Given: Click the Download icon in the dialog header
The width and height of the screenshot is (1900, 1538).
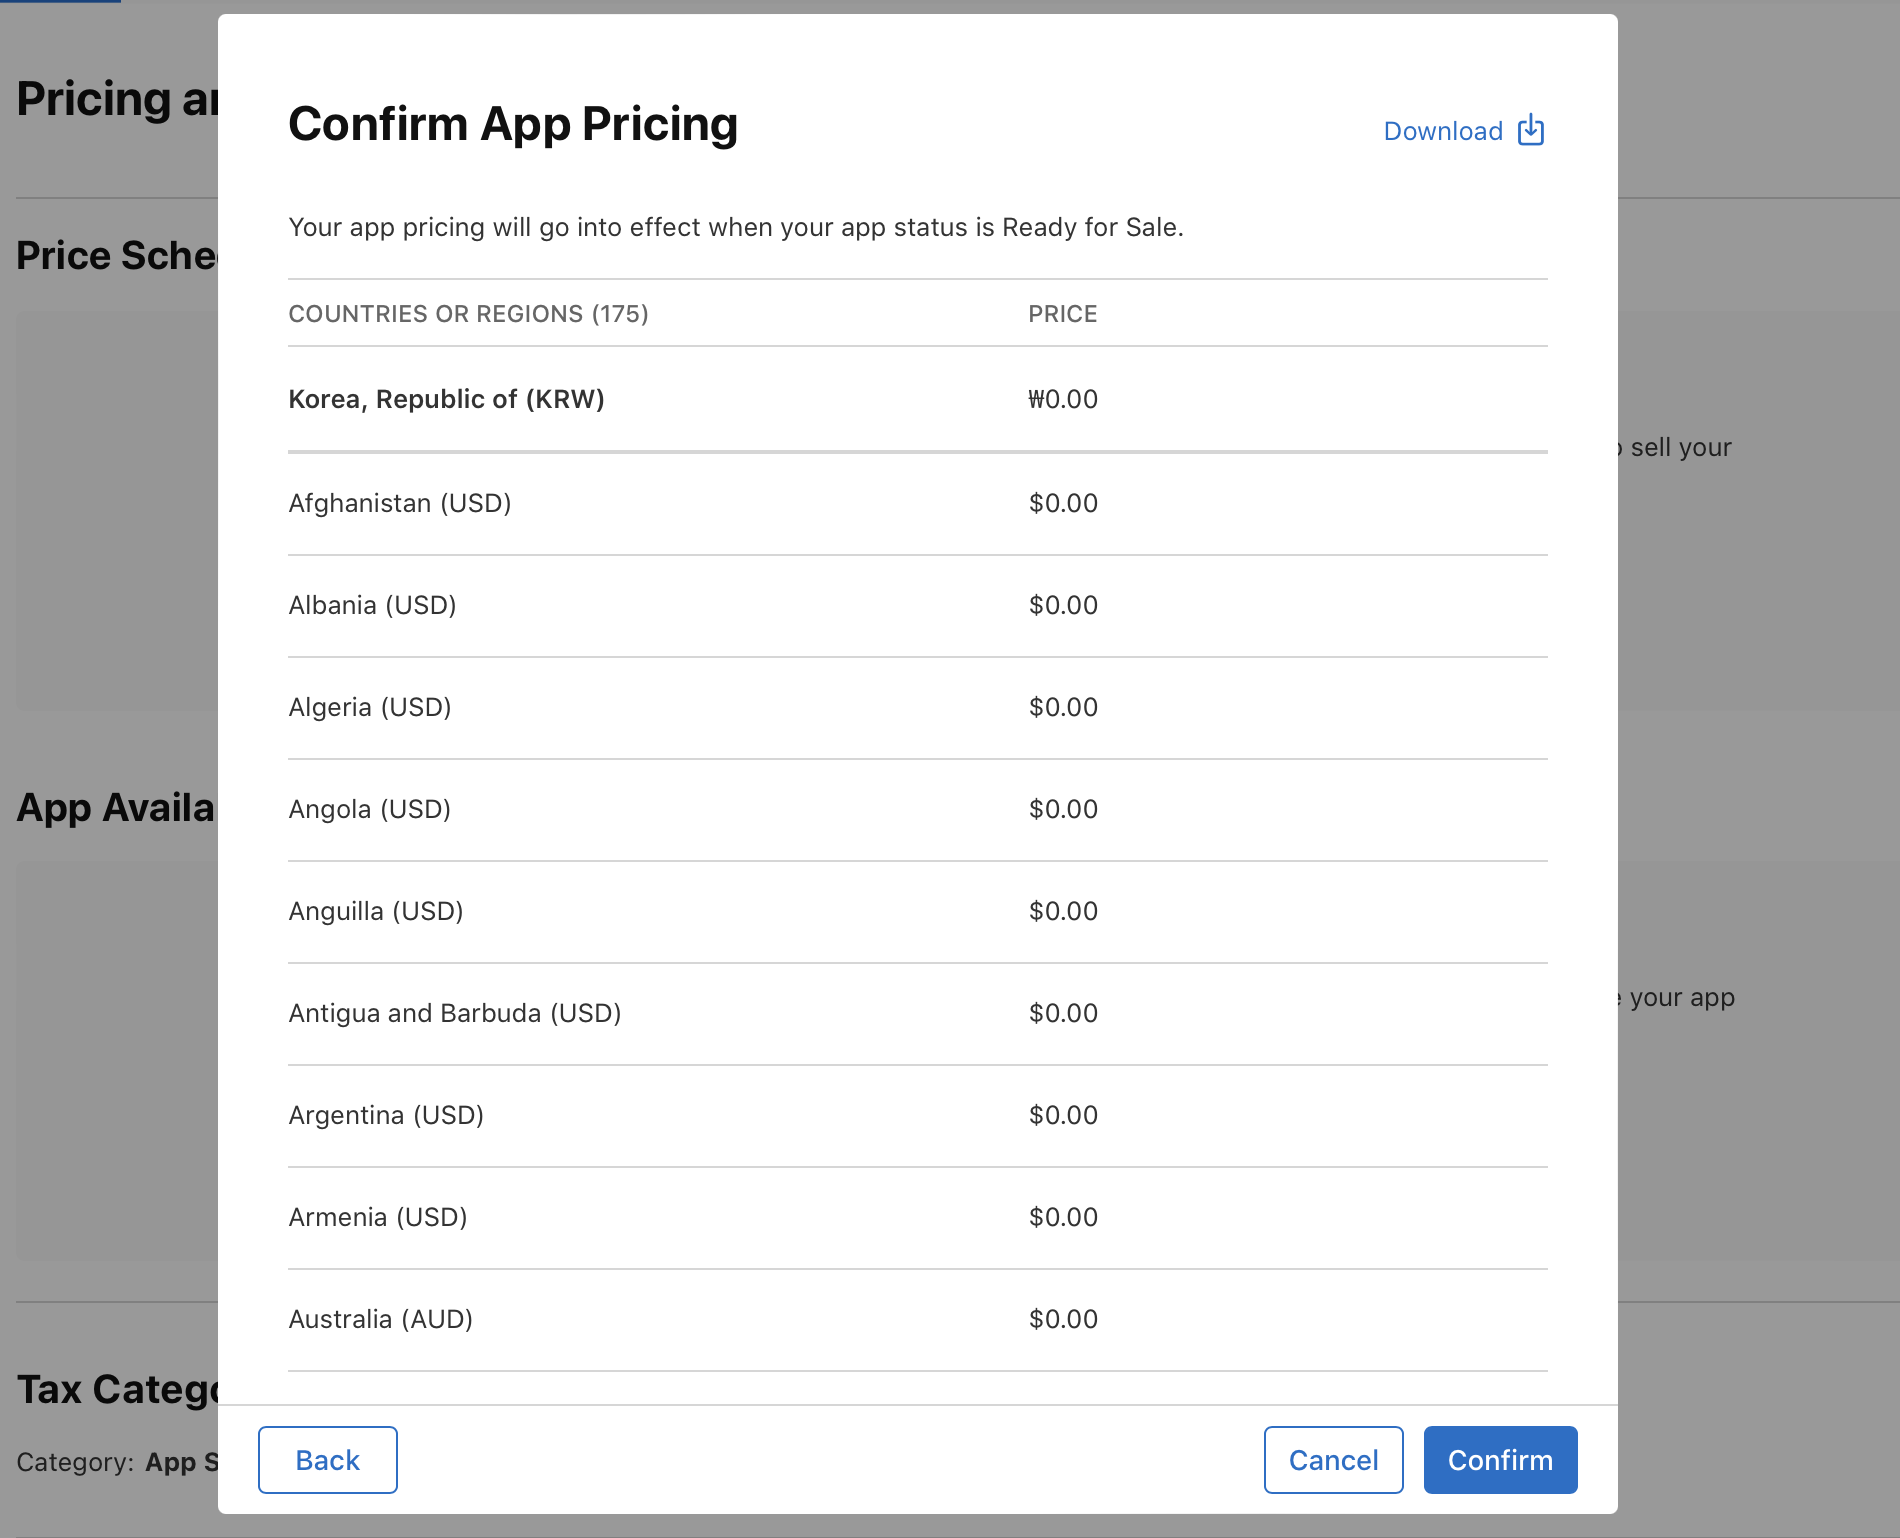Looking at the screenshot, I should (x=1530, y=130).
